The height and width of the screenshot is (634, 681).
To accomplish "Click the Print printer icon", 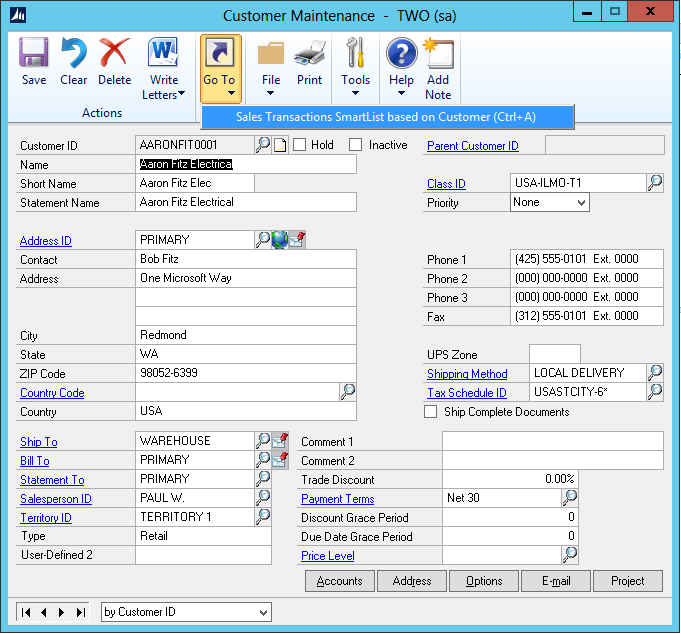I will 310,53.
